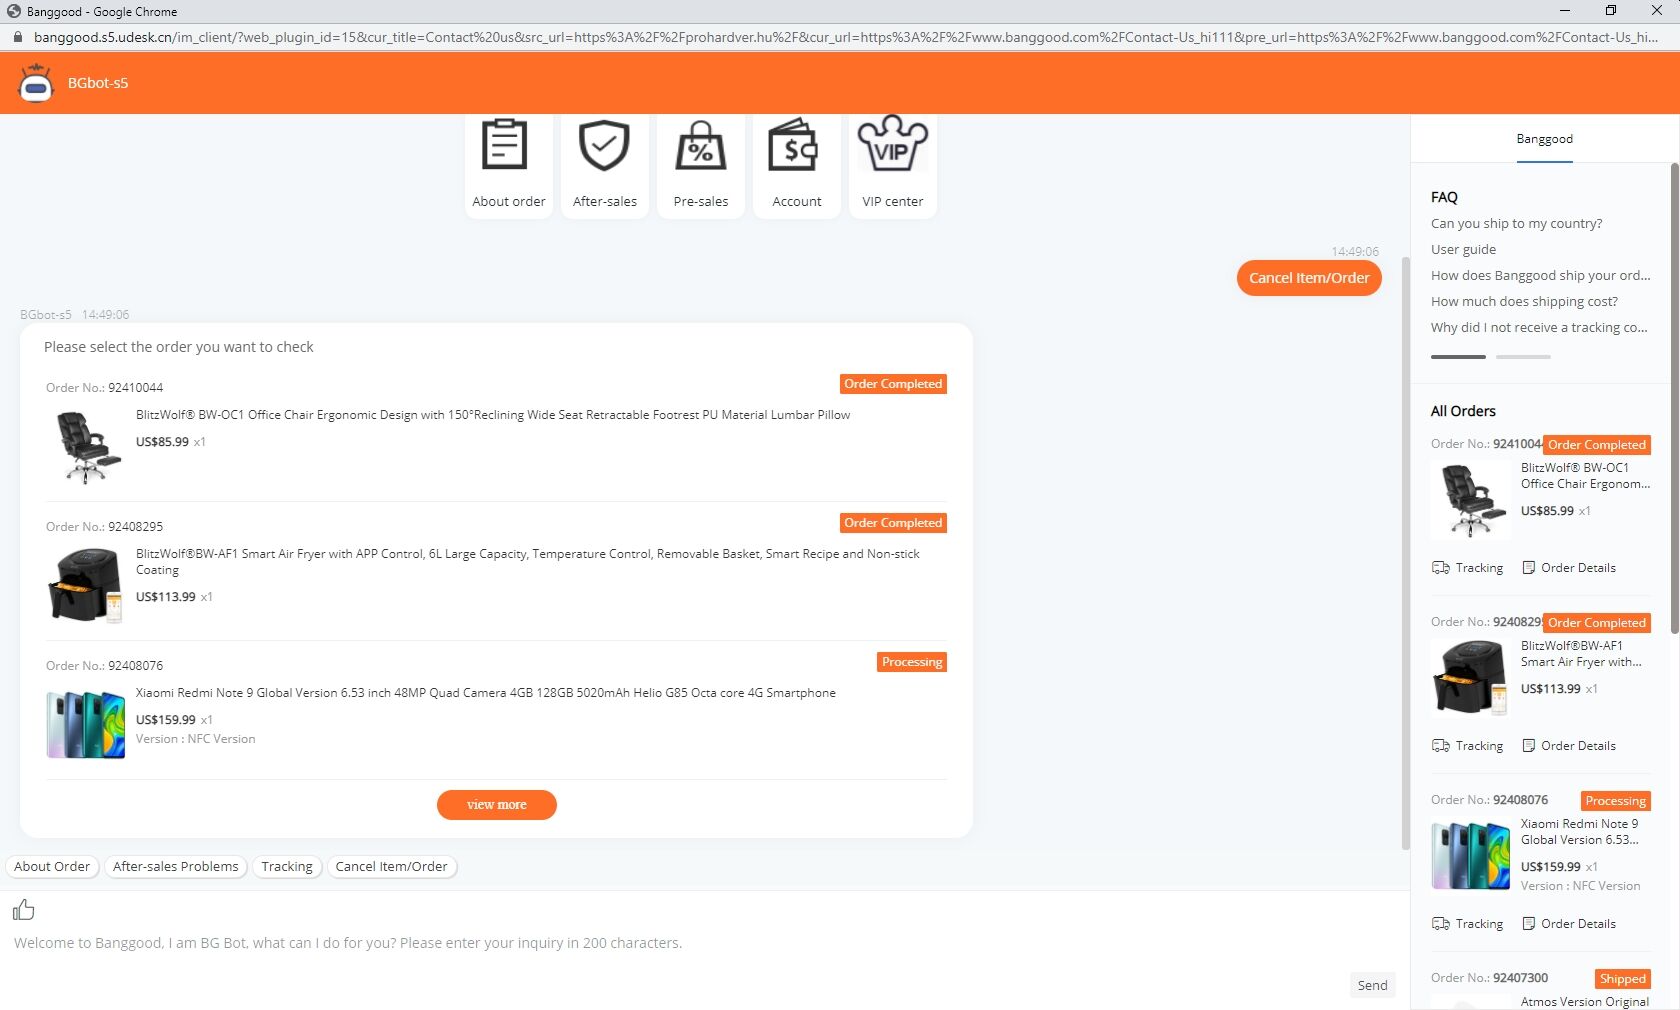The height and width of the screenshot is (1010, 1680).
Task: Click Order No. 92410044 in chat list
Action: click(104, 388)
